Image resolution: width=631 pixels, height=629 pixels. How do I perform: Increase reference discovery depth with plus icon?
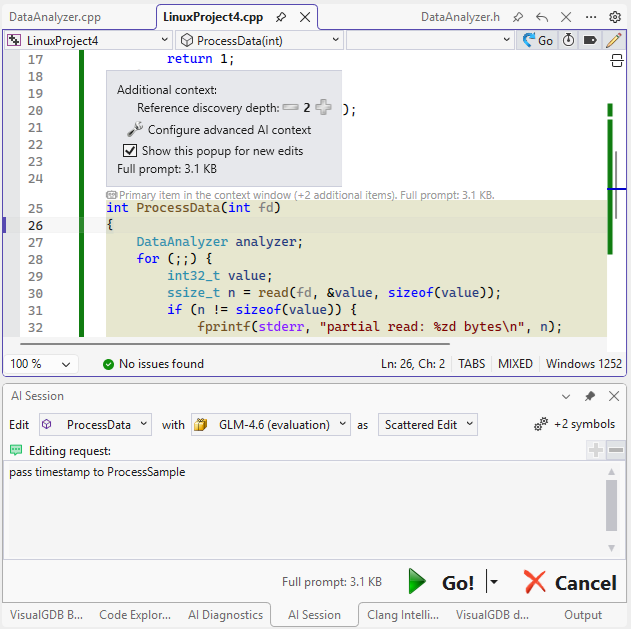tap(324, 108)
